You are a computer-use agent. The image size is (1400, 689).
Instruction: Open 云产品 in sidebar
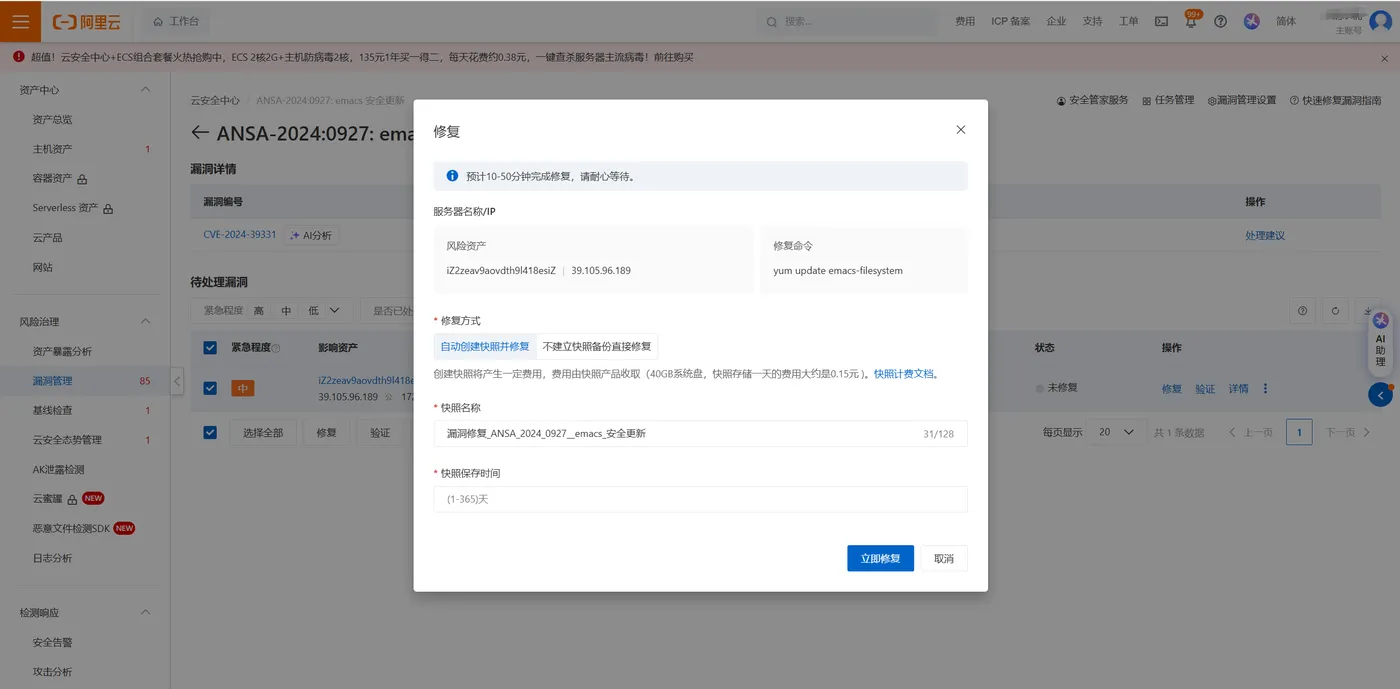[47, 238]
